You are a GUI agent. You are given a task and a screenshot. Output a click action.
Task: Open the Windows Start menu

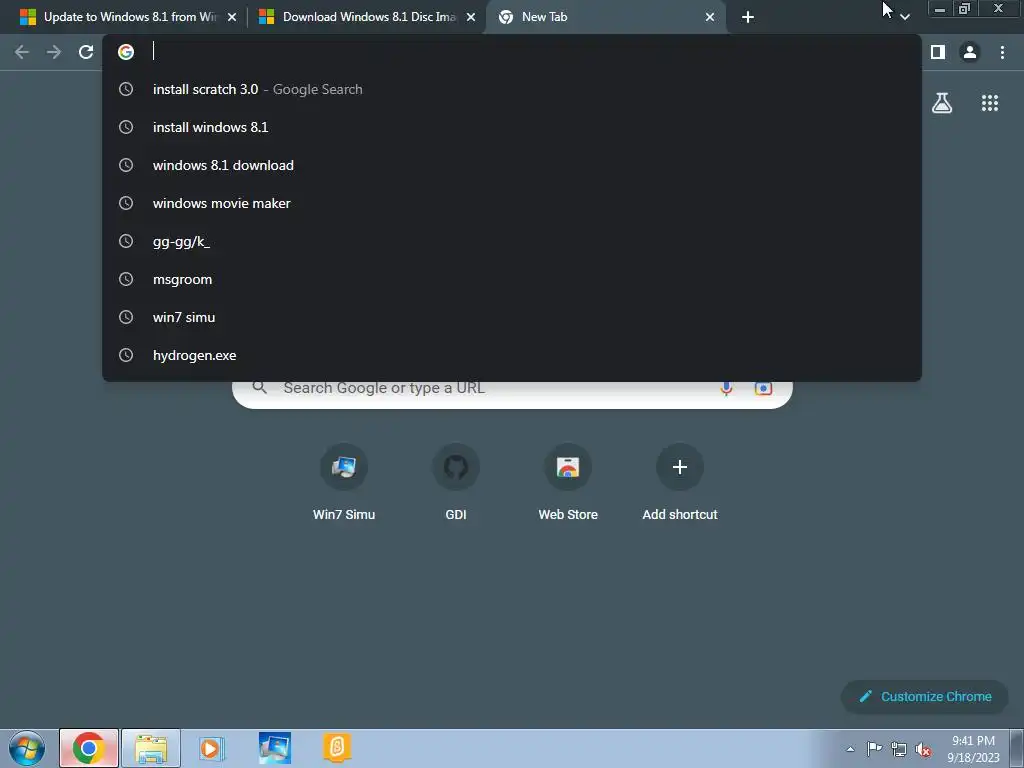coord(27,748)
